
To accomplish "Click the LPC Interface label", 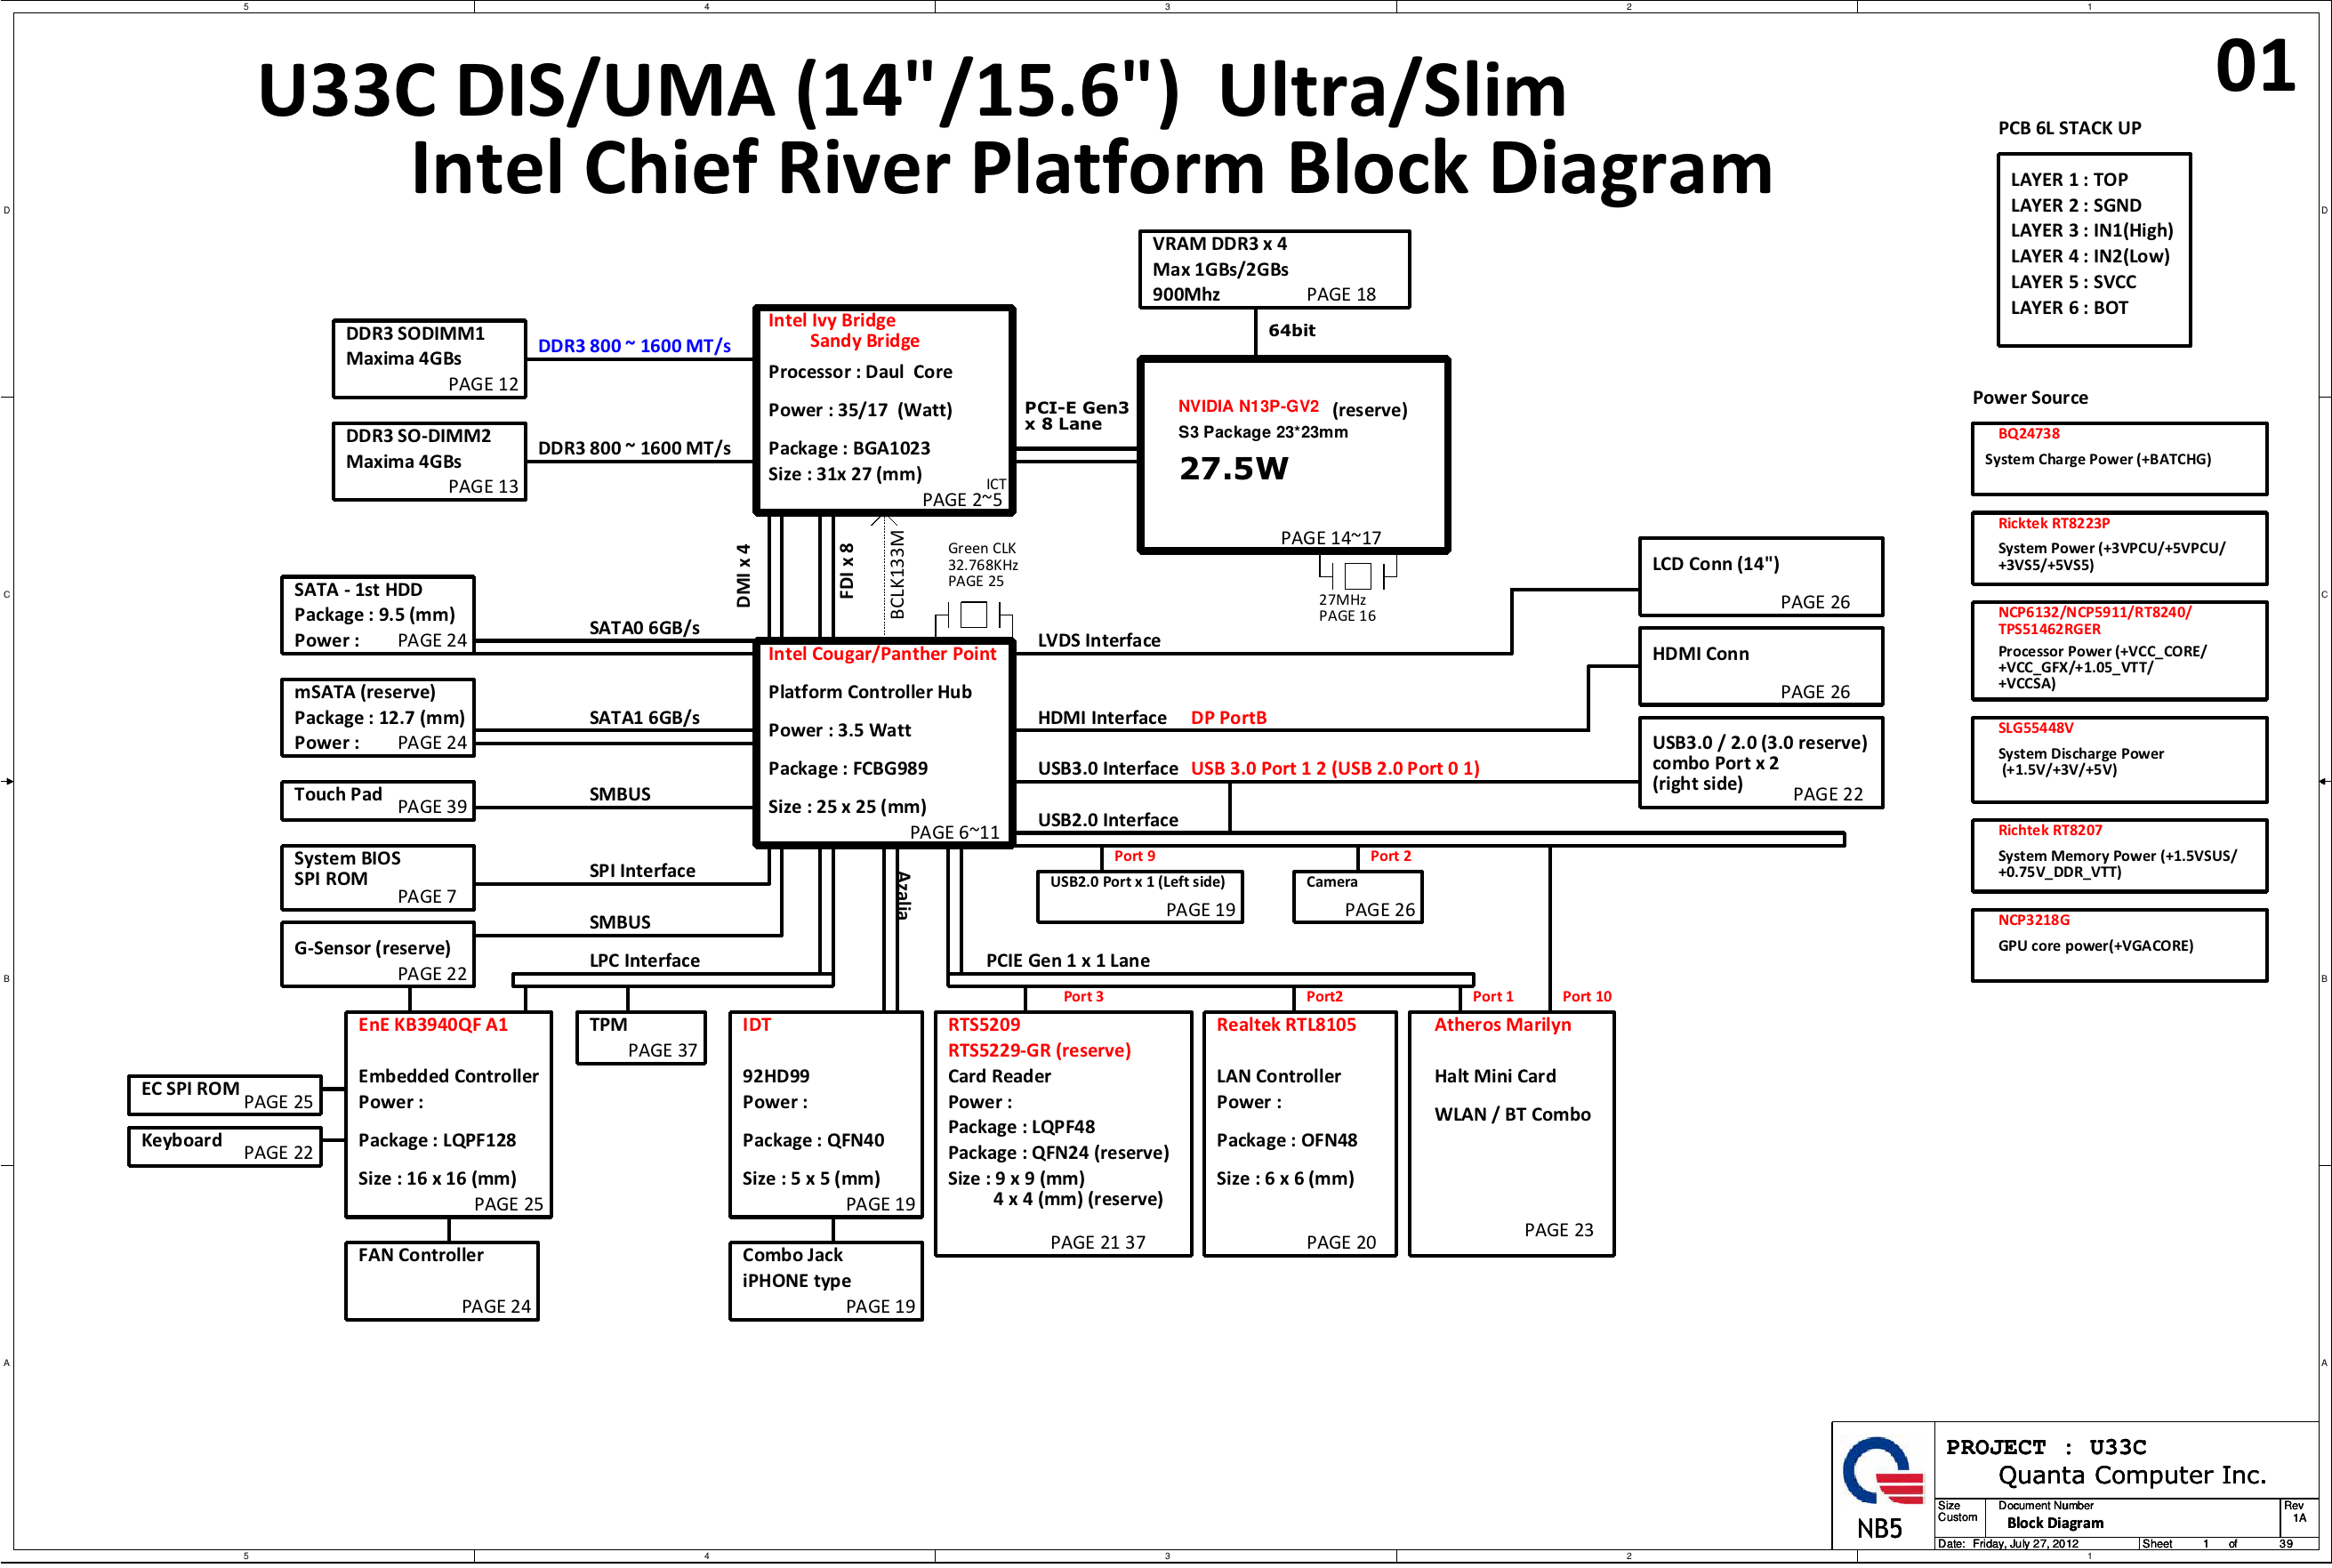I will tap(644, 960).
